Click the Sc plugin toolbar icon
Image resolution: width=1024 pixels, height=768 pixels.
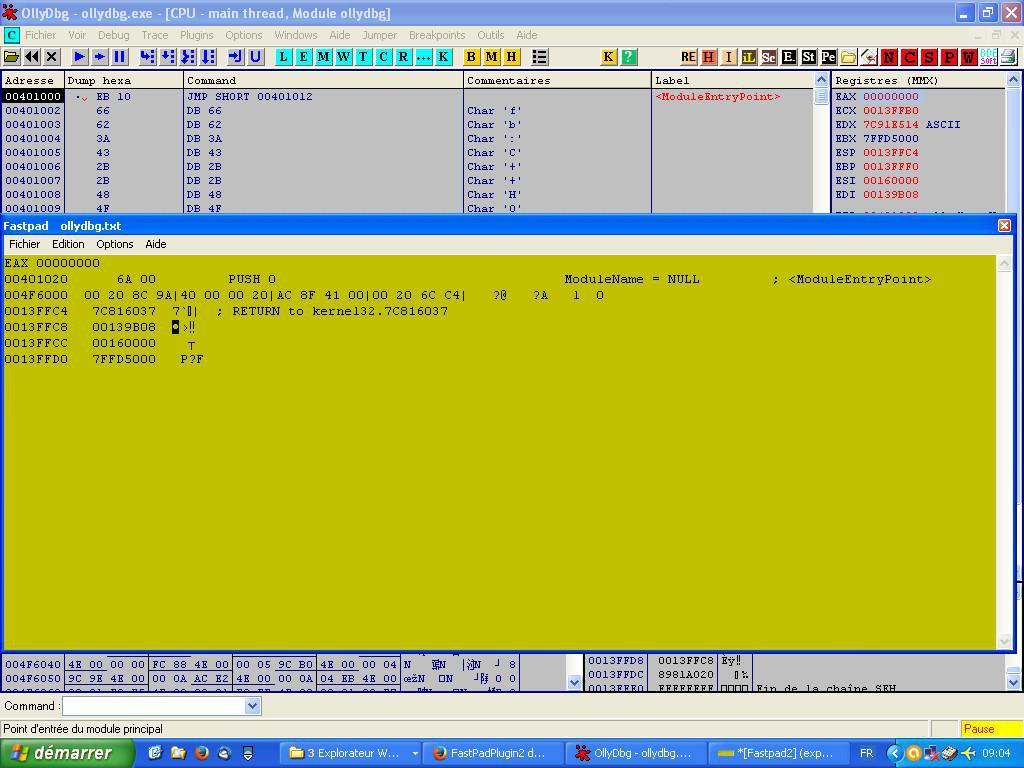pos(769,57)
